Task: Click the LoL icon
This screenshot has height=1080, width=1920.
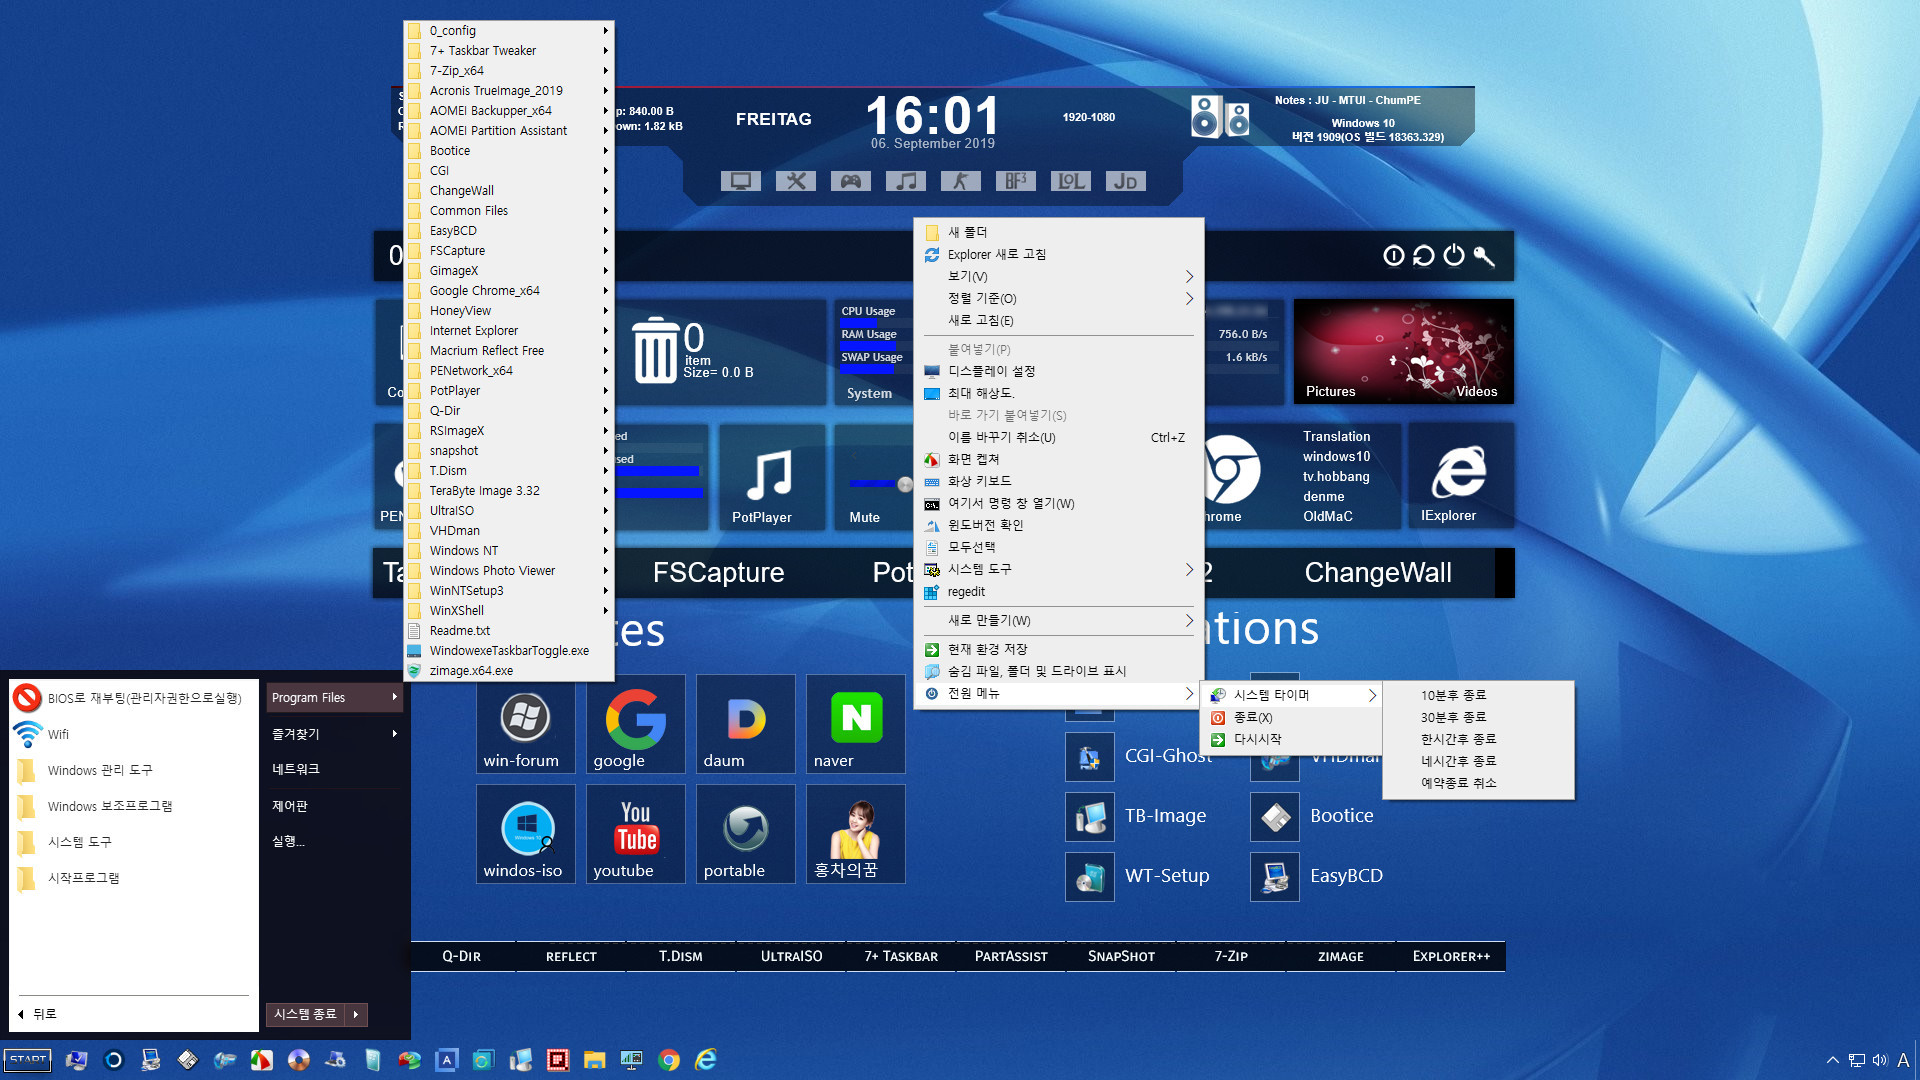Action: click(1070, 181)
